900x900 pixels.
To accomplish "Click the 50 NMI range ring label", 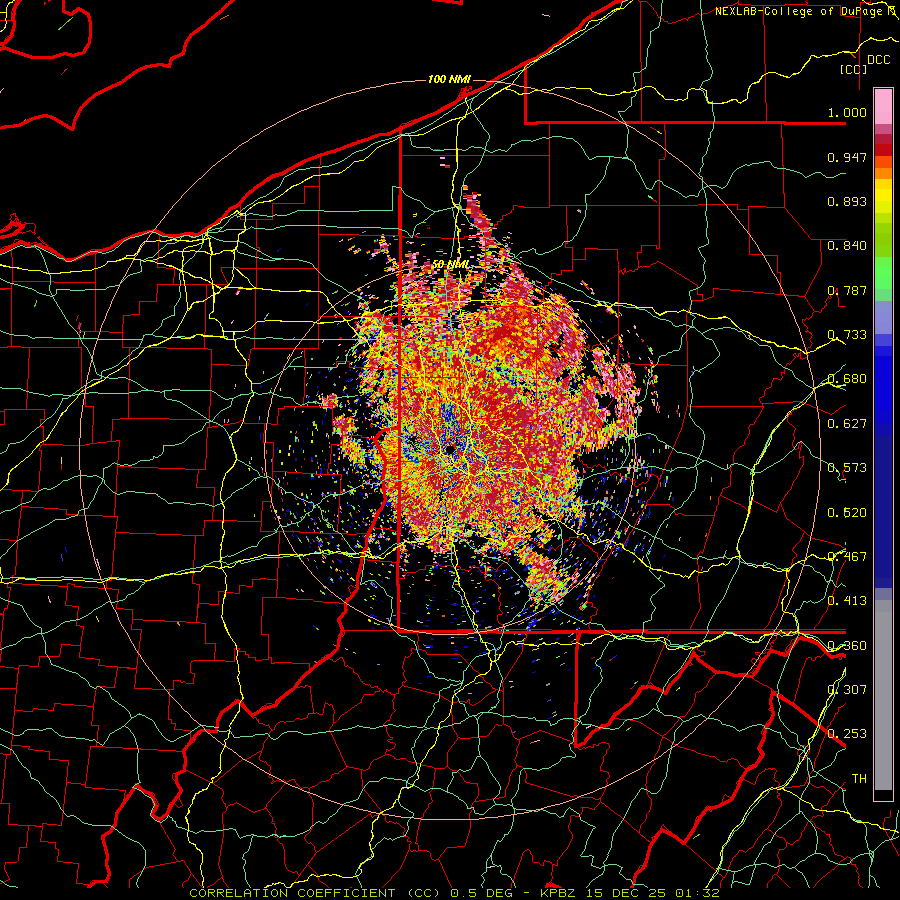I will click(451, 265).
